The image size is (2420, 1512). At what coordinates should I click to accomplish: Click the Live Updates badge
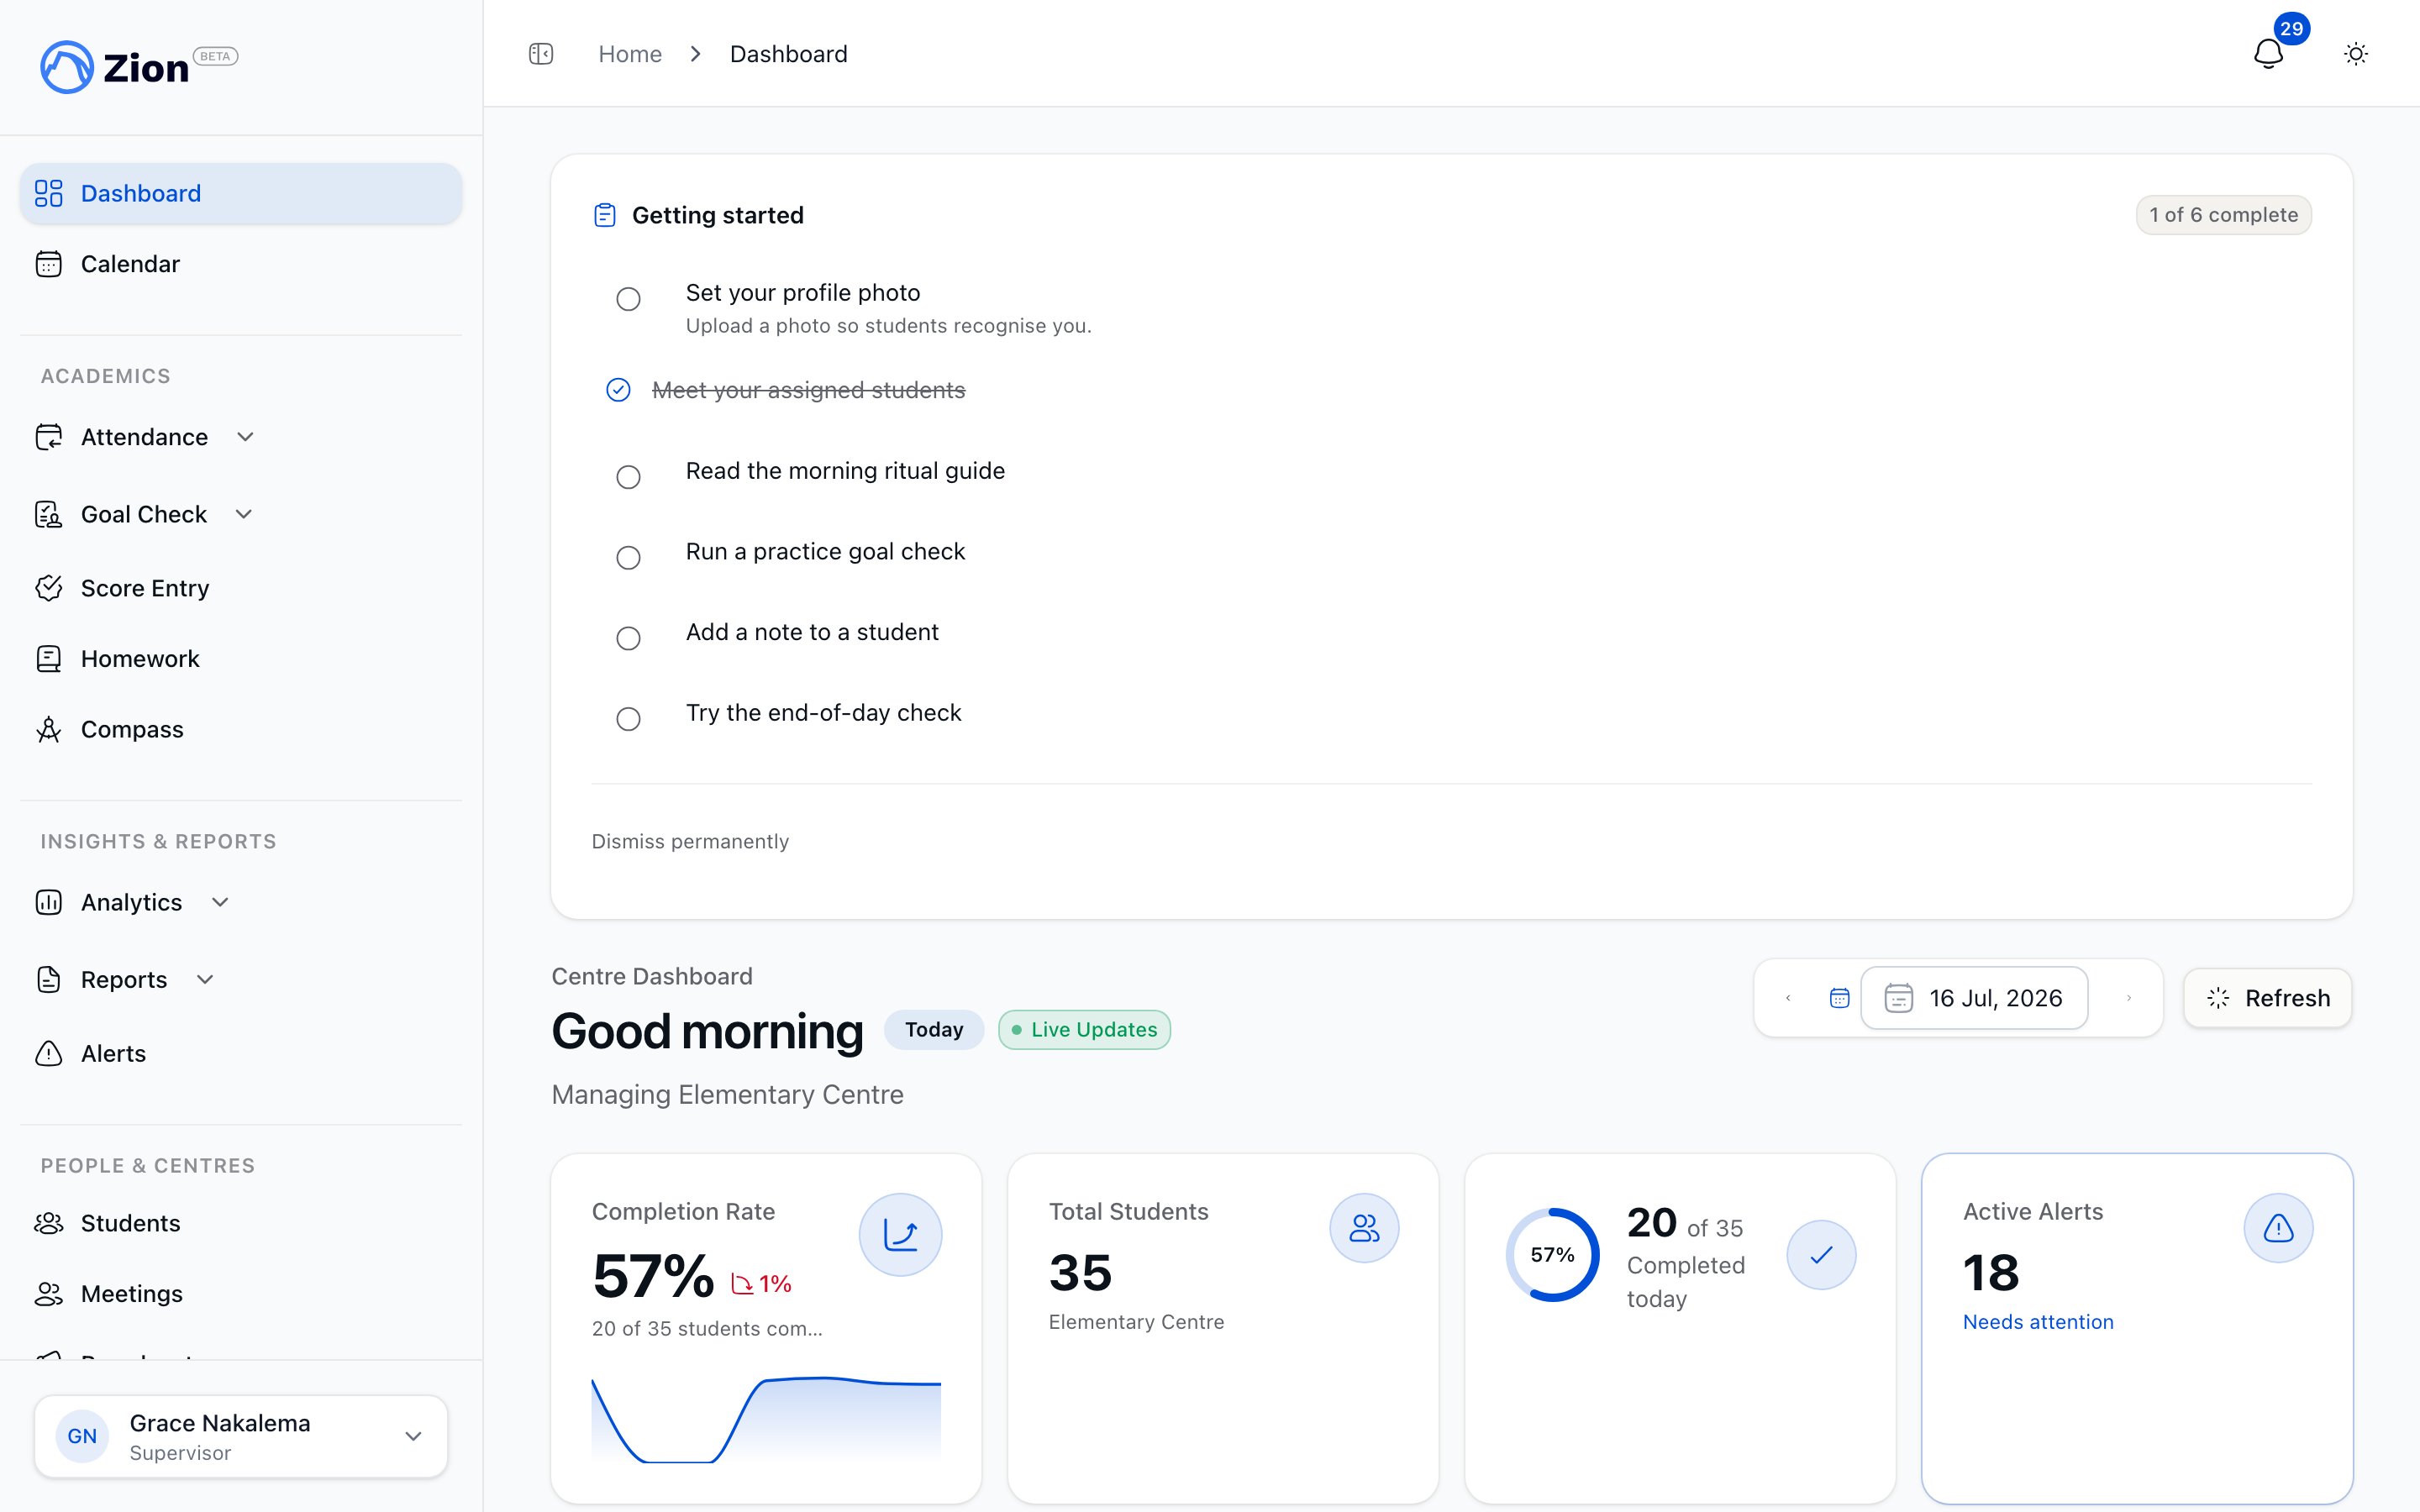coord(1084,1029)
